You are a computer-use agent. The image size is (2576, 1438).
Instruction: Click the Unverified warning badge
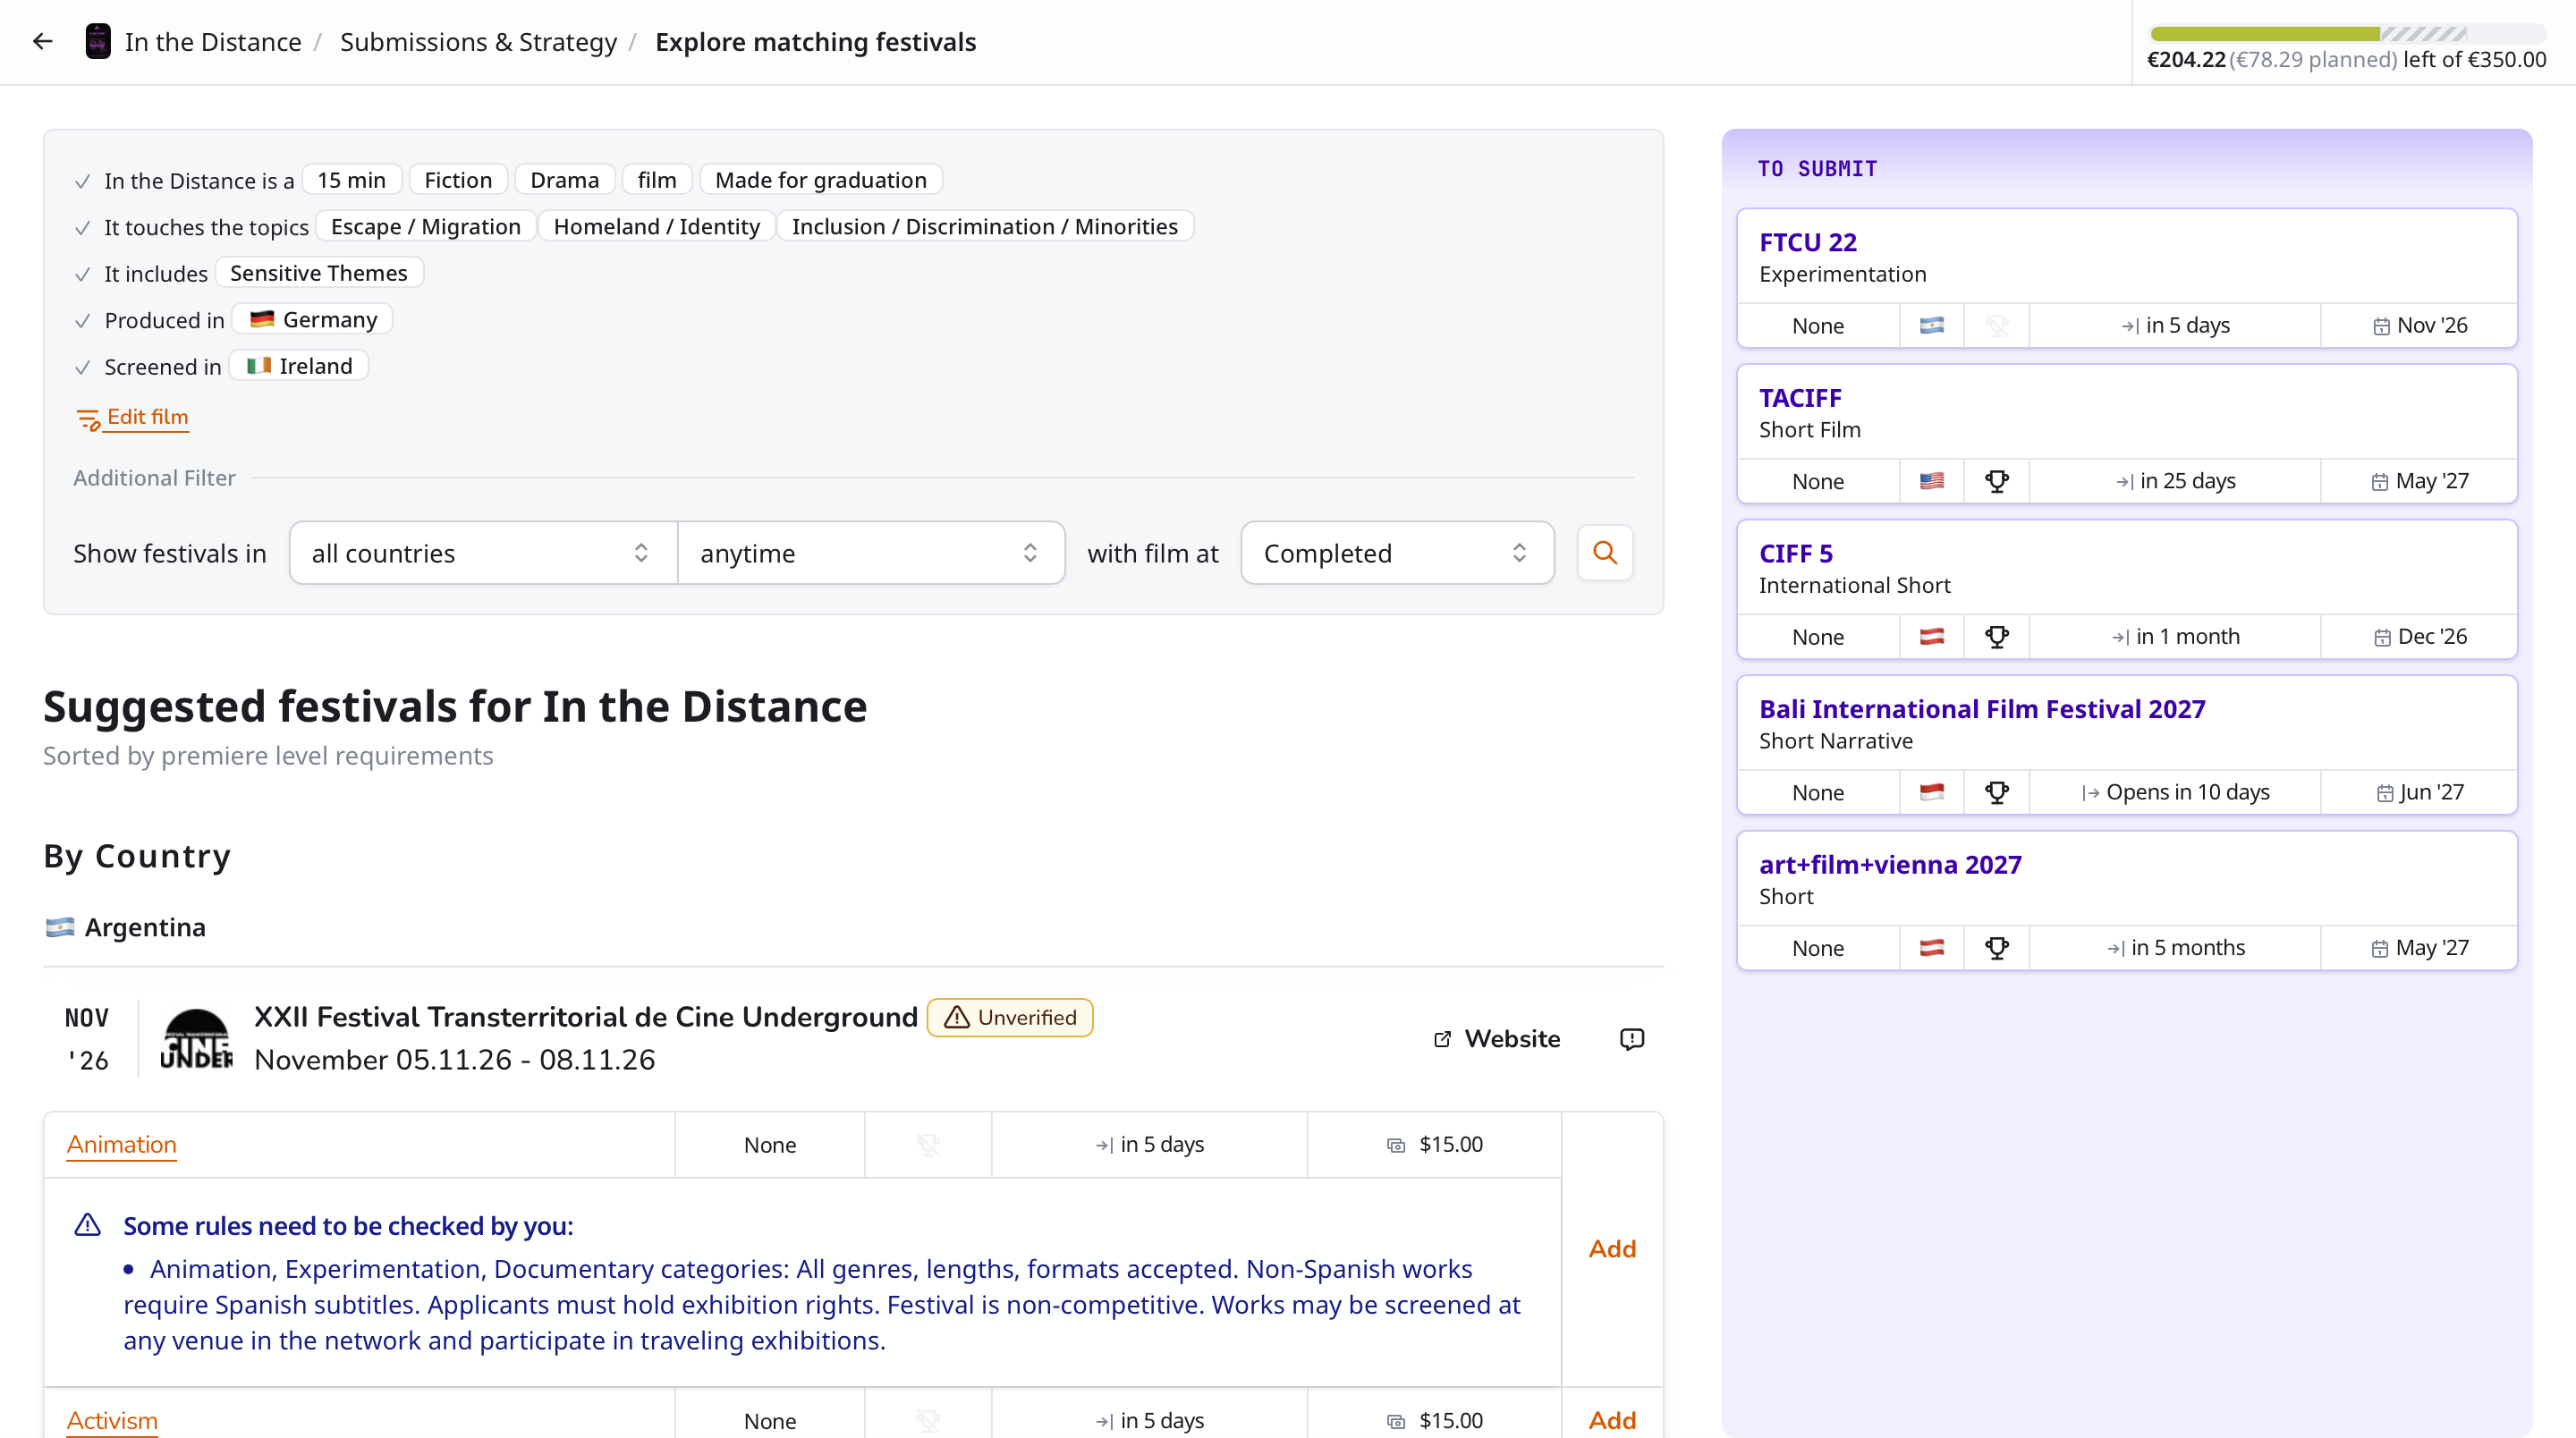tap(1009, 1017)
